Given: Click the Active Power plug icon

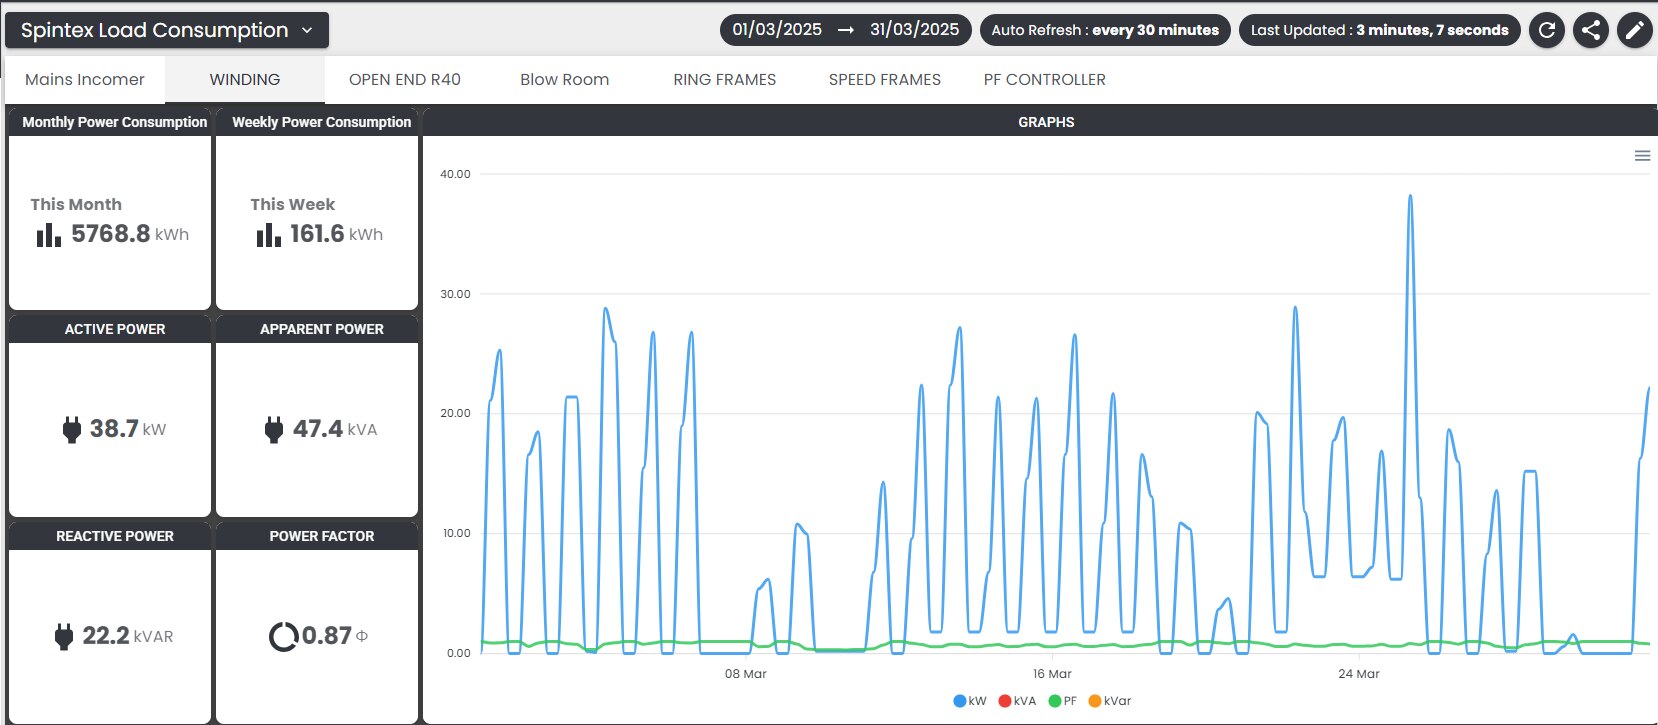Looking at the screenshot, I should coord(72,429).
